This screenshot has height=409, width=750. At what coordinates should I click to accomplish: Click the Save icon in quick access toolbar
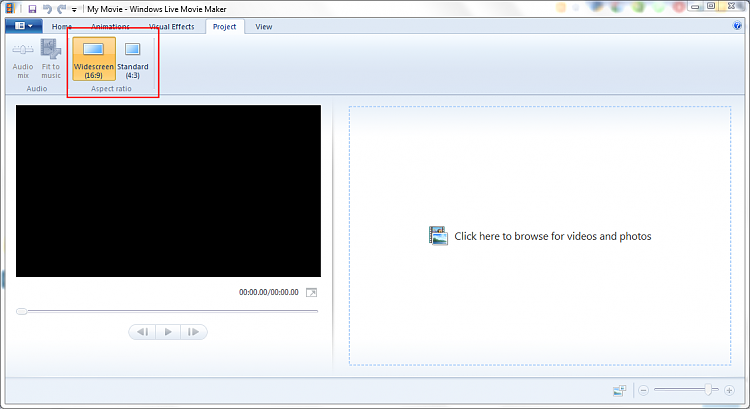coord(32,9)
